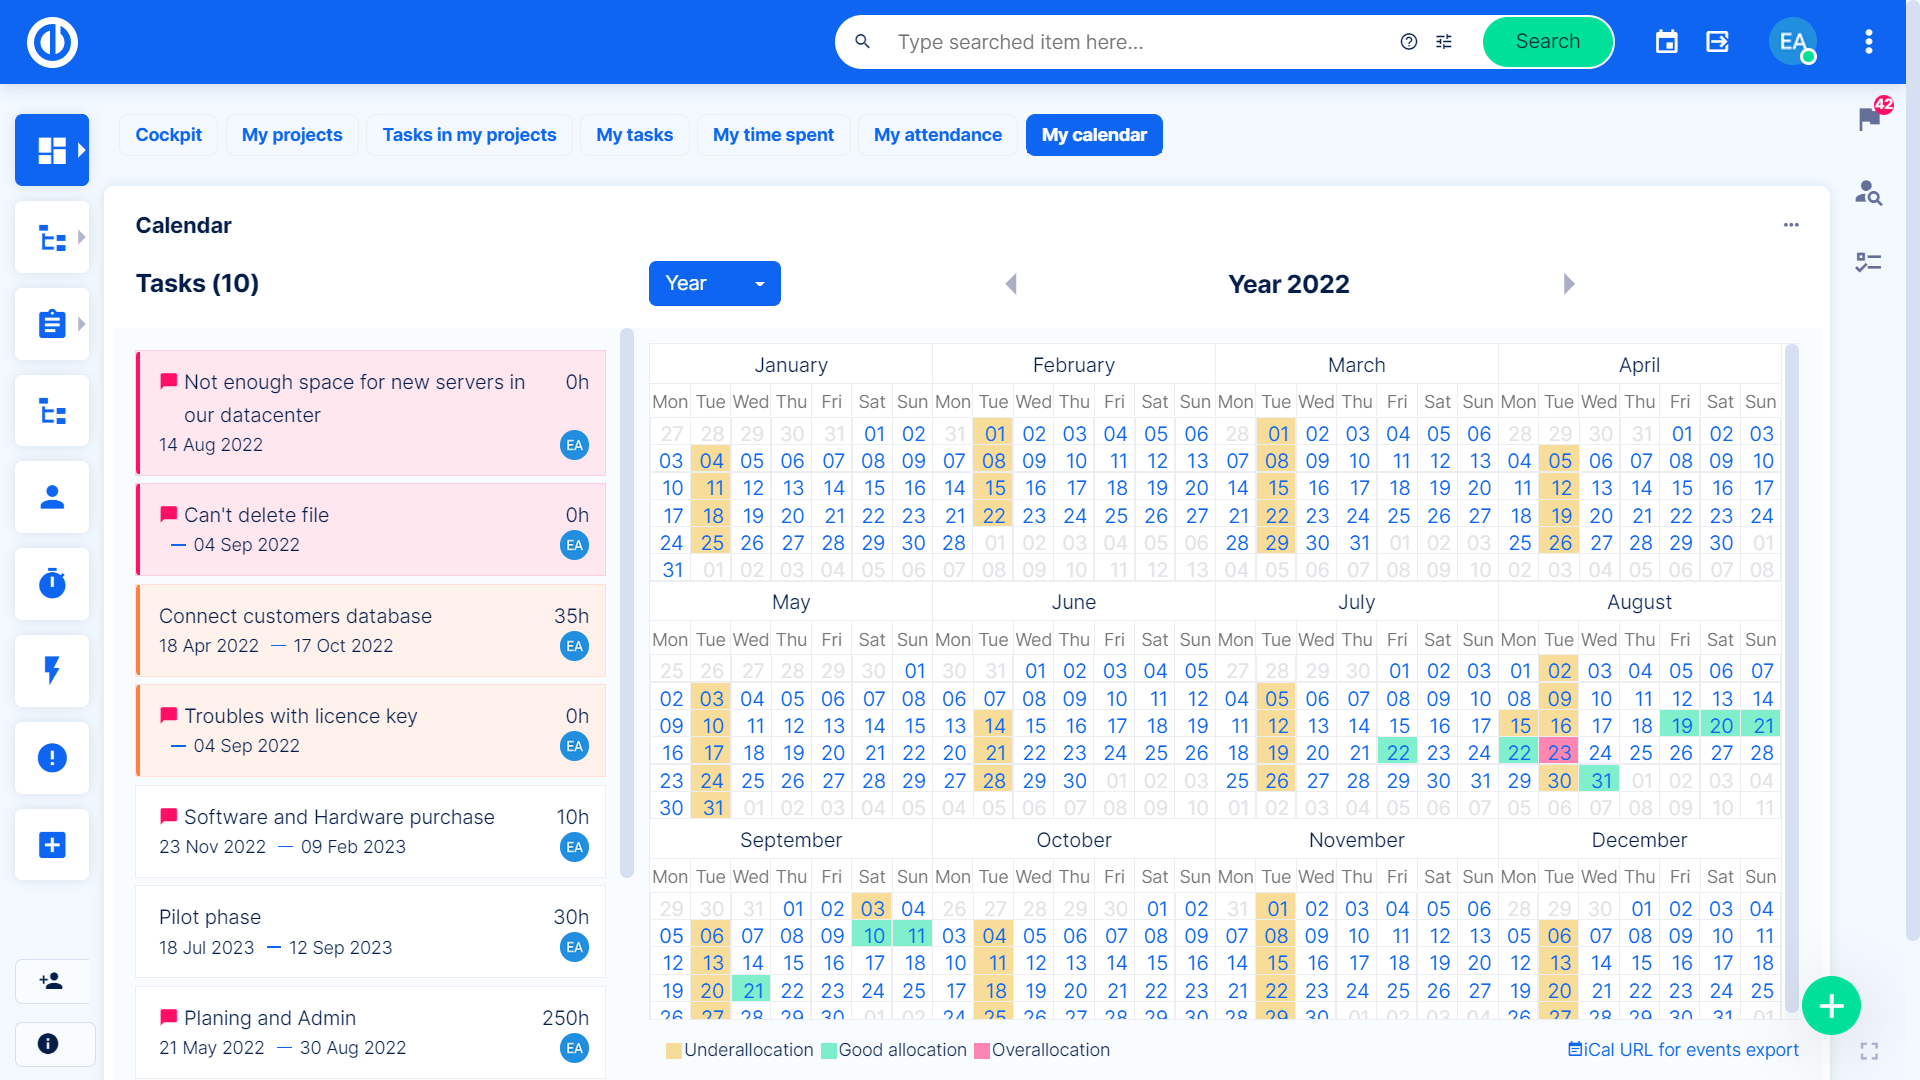Switch to the Cockpit tab
The width and height of the screenshot is (1920, 1080).
point(168,135)
